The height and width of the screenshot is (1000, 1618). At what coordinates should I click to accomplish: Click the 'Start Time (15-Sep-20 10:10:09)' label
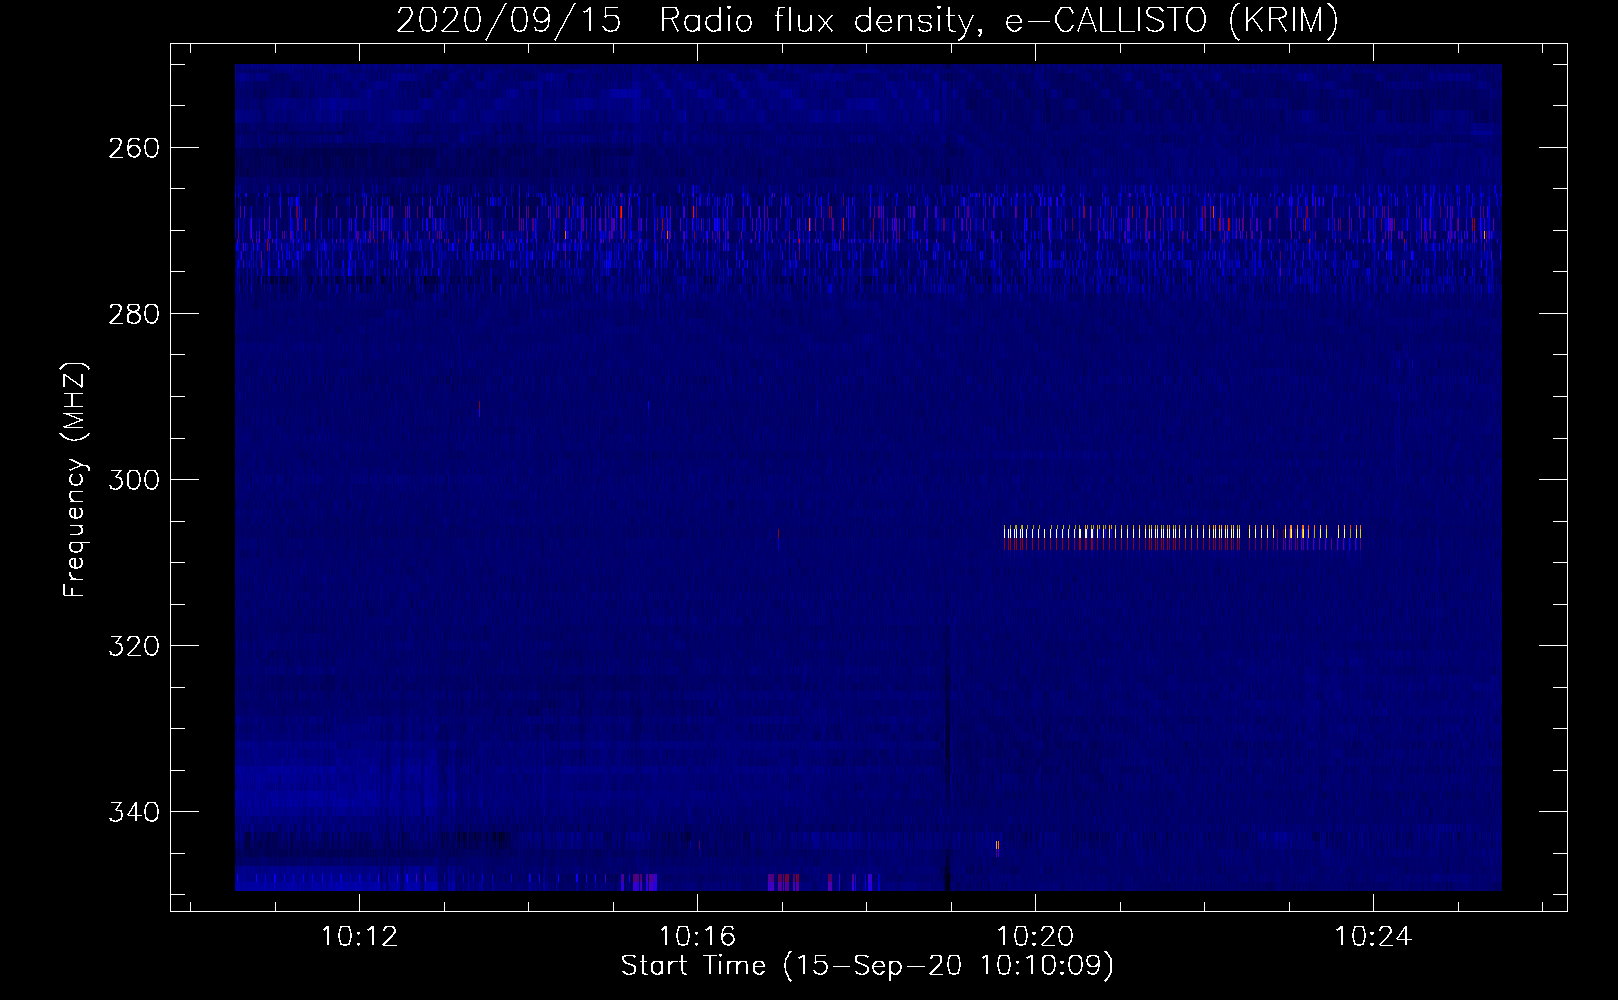[867, 965]
